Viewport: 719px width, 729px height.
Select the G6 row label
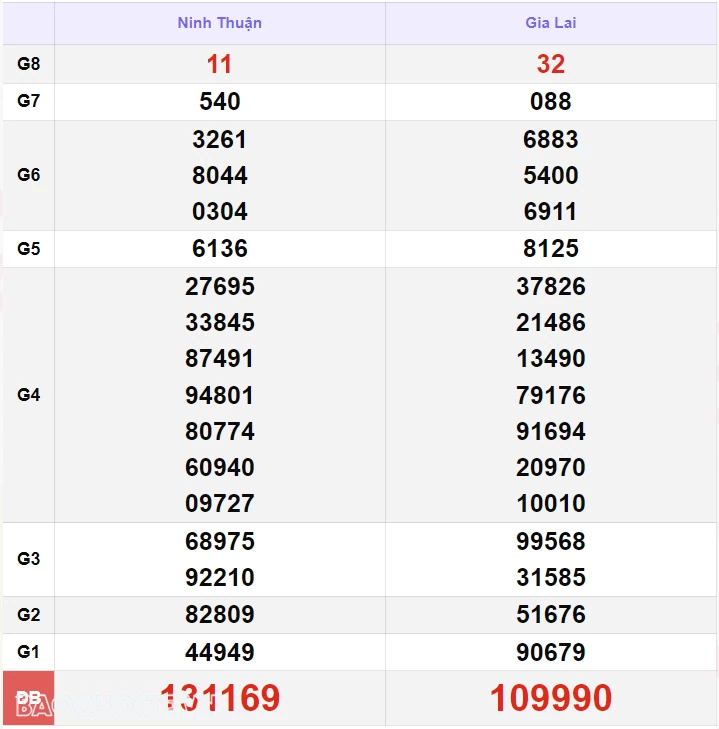(29, 175)
